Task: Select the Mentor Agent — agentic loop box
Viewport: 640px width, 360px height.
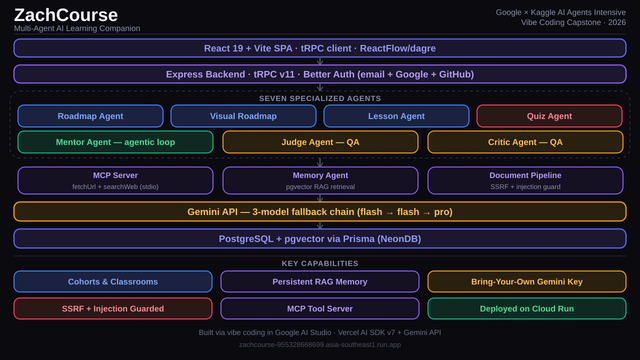Action: point(116,142)
